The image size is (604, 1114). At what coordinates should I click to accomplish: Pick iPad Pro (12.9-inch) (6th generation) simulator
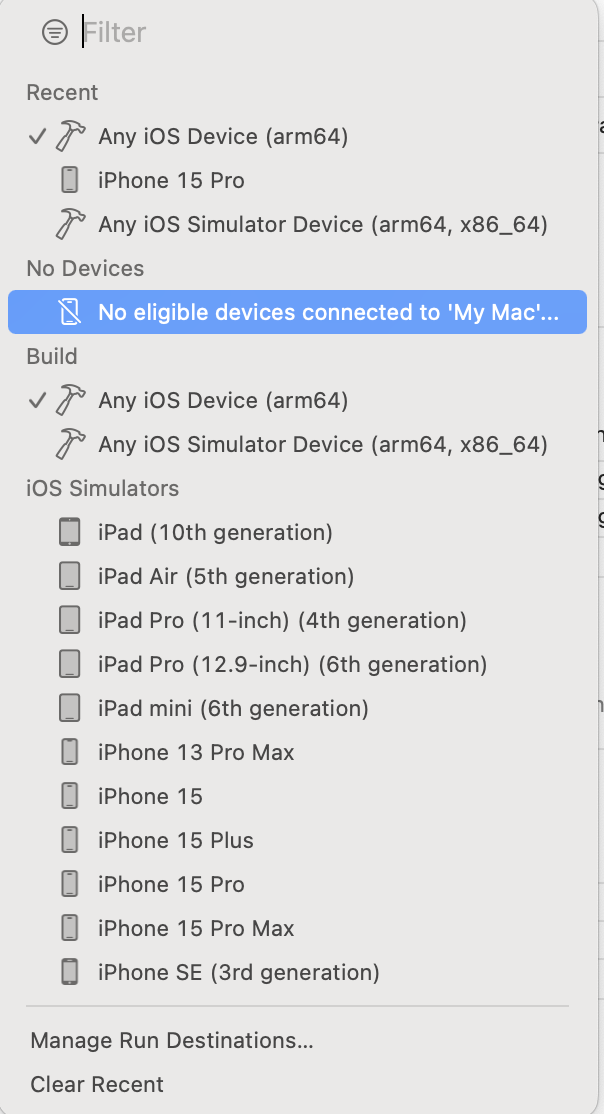[x=292, y=664]
